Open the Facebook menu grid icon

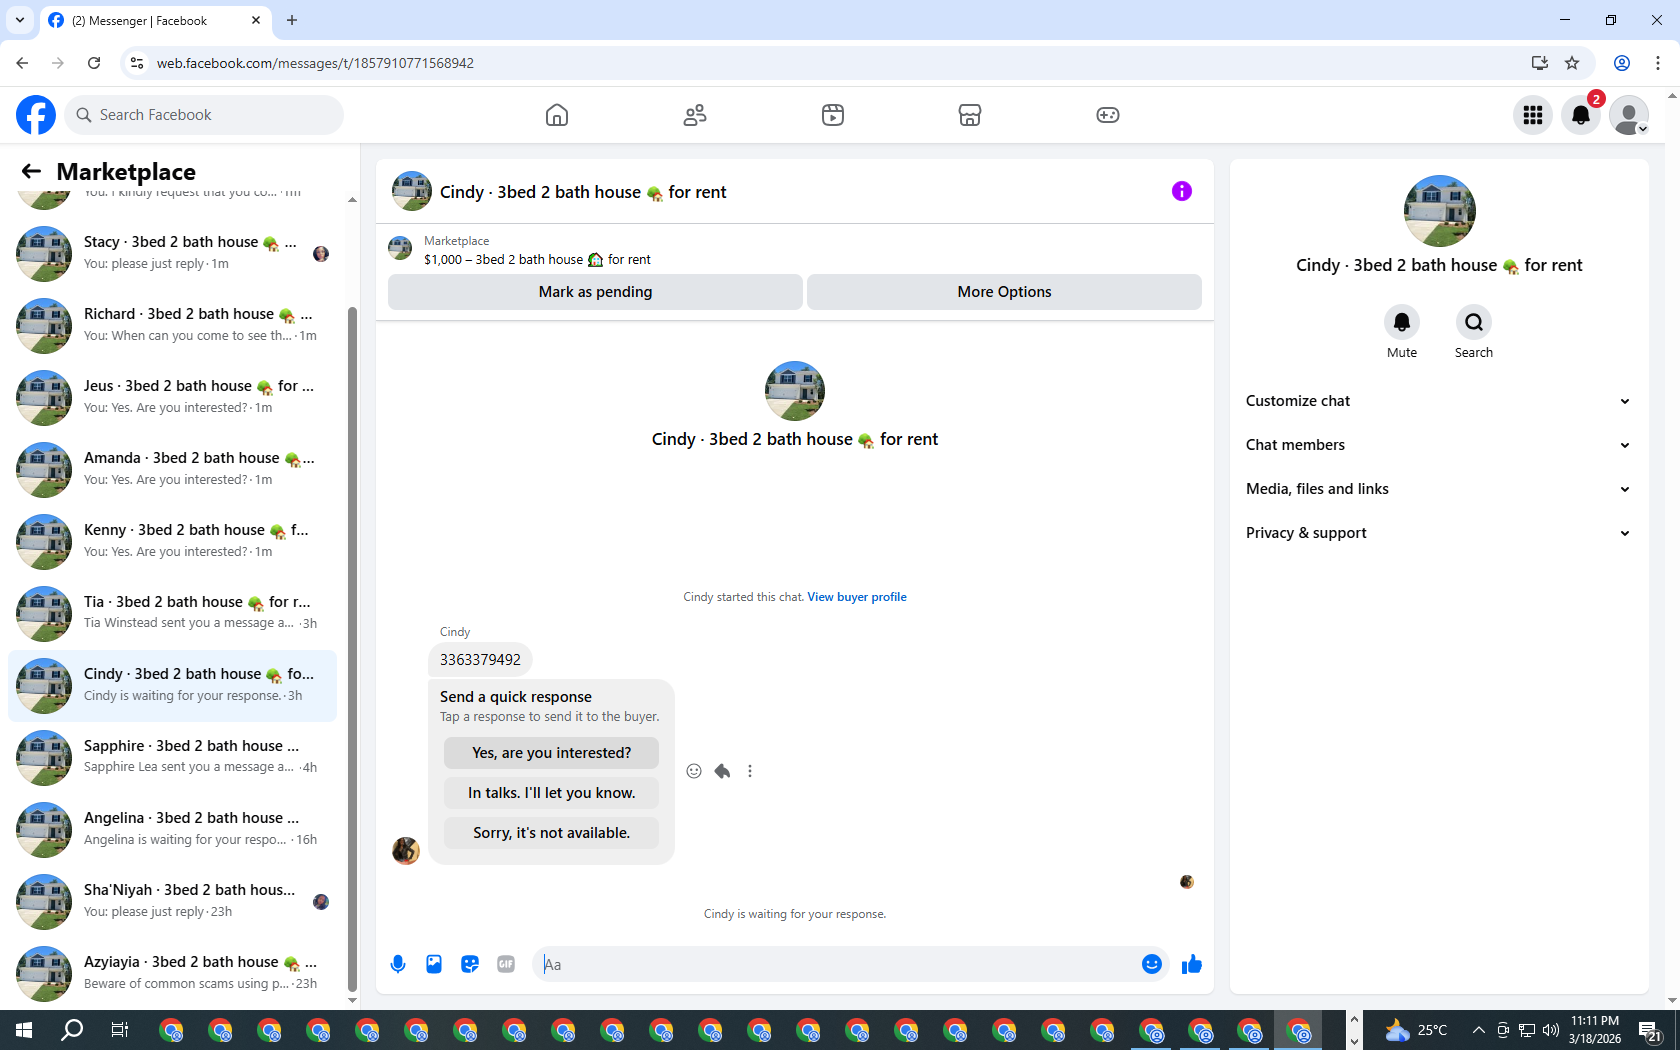(x=1533, y=115)
